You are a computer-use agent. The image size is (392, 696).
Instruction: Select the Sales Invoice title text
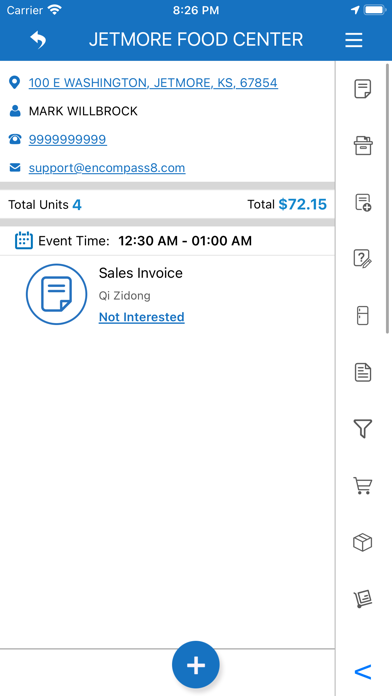pyautogui.click(x=141, y=273)
